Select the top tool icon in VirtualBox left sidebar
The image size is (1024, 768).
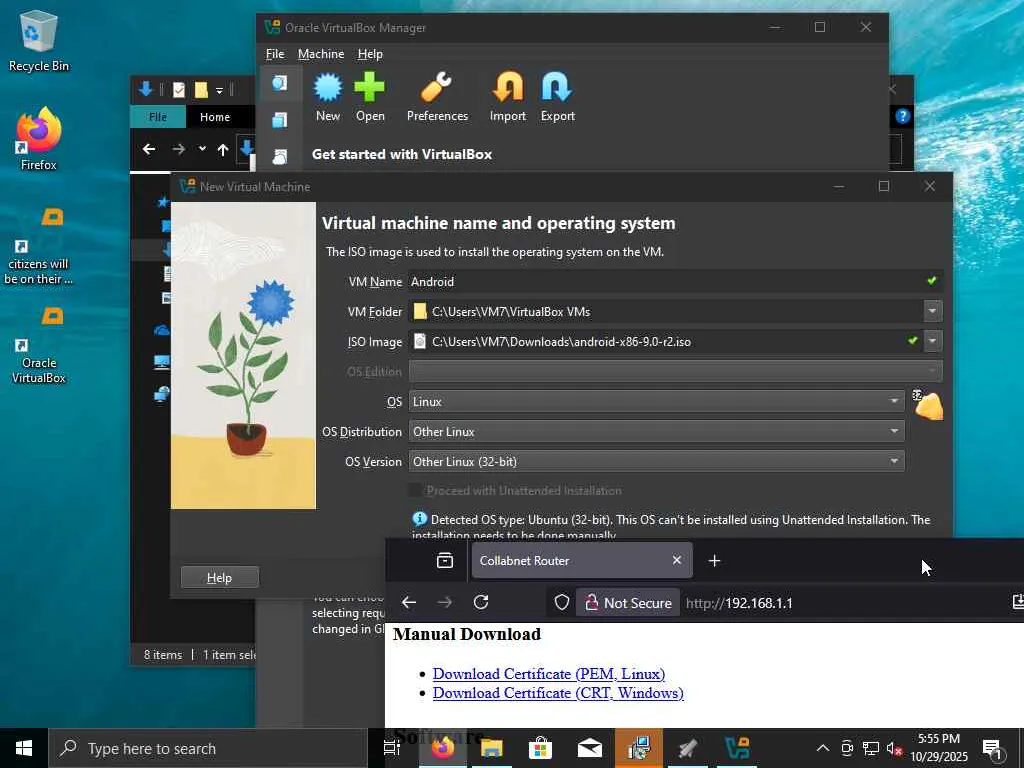280,83
